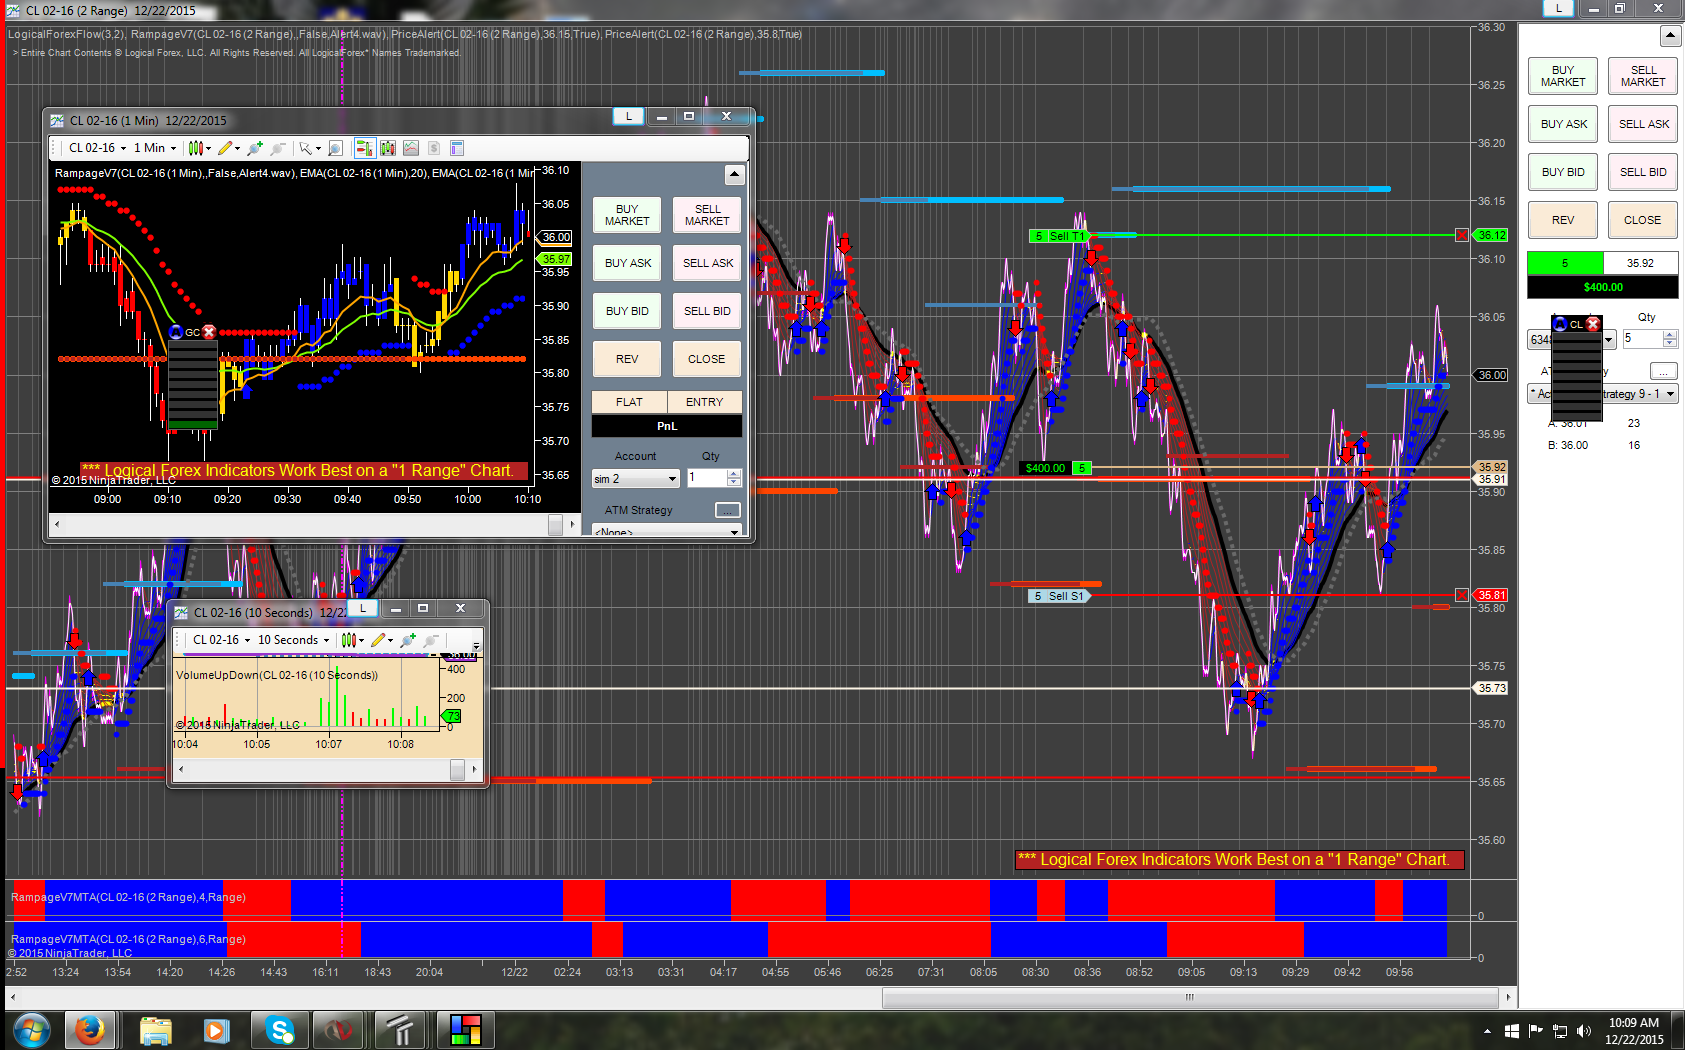
Task: Open the 1 Min interval dropdown
Action: tap(155, 148)
